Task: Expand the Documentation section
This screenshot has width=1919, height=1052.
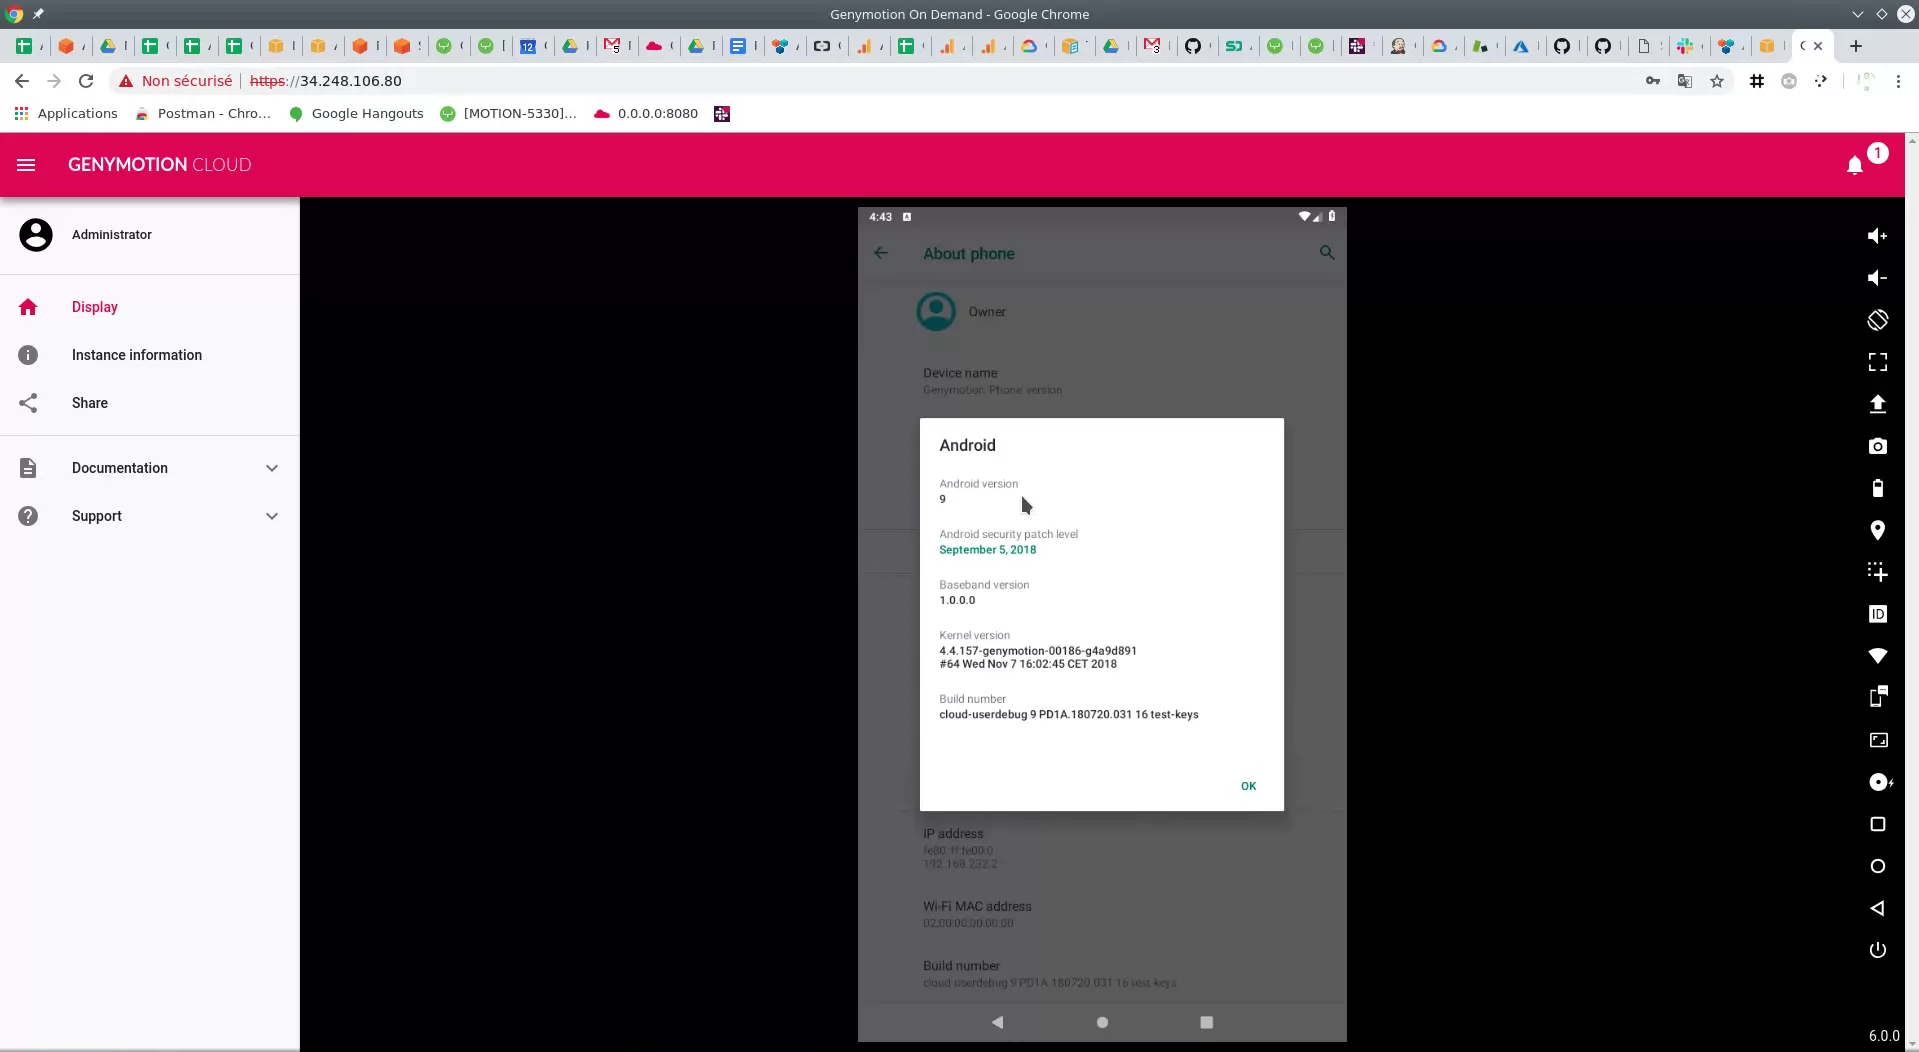Action: click(150, 468)
